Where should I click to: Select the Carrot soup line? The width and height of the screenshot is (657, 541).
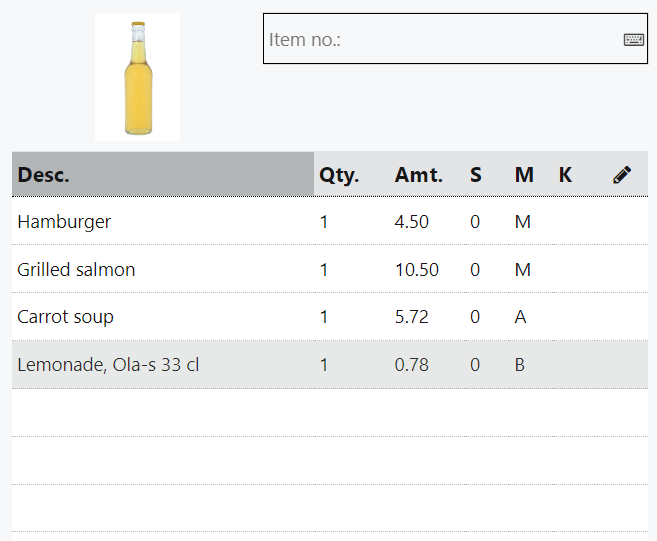pyautogui.click(x=65, y=317)
